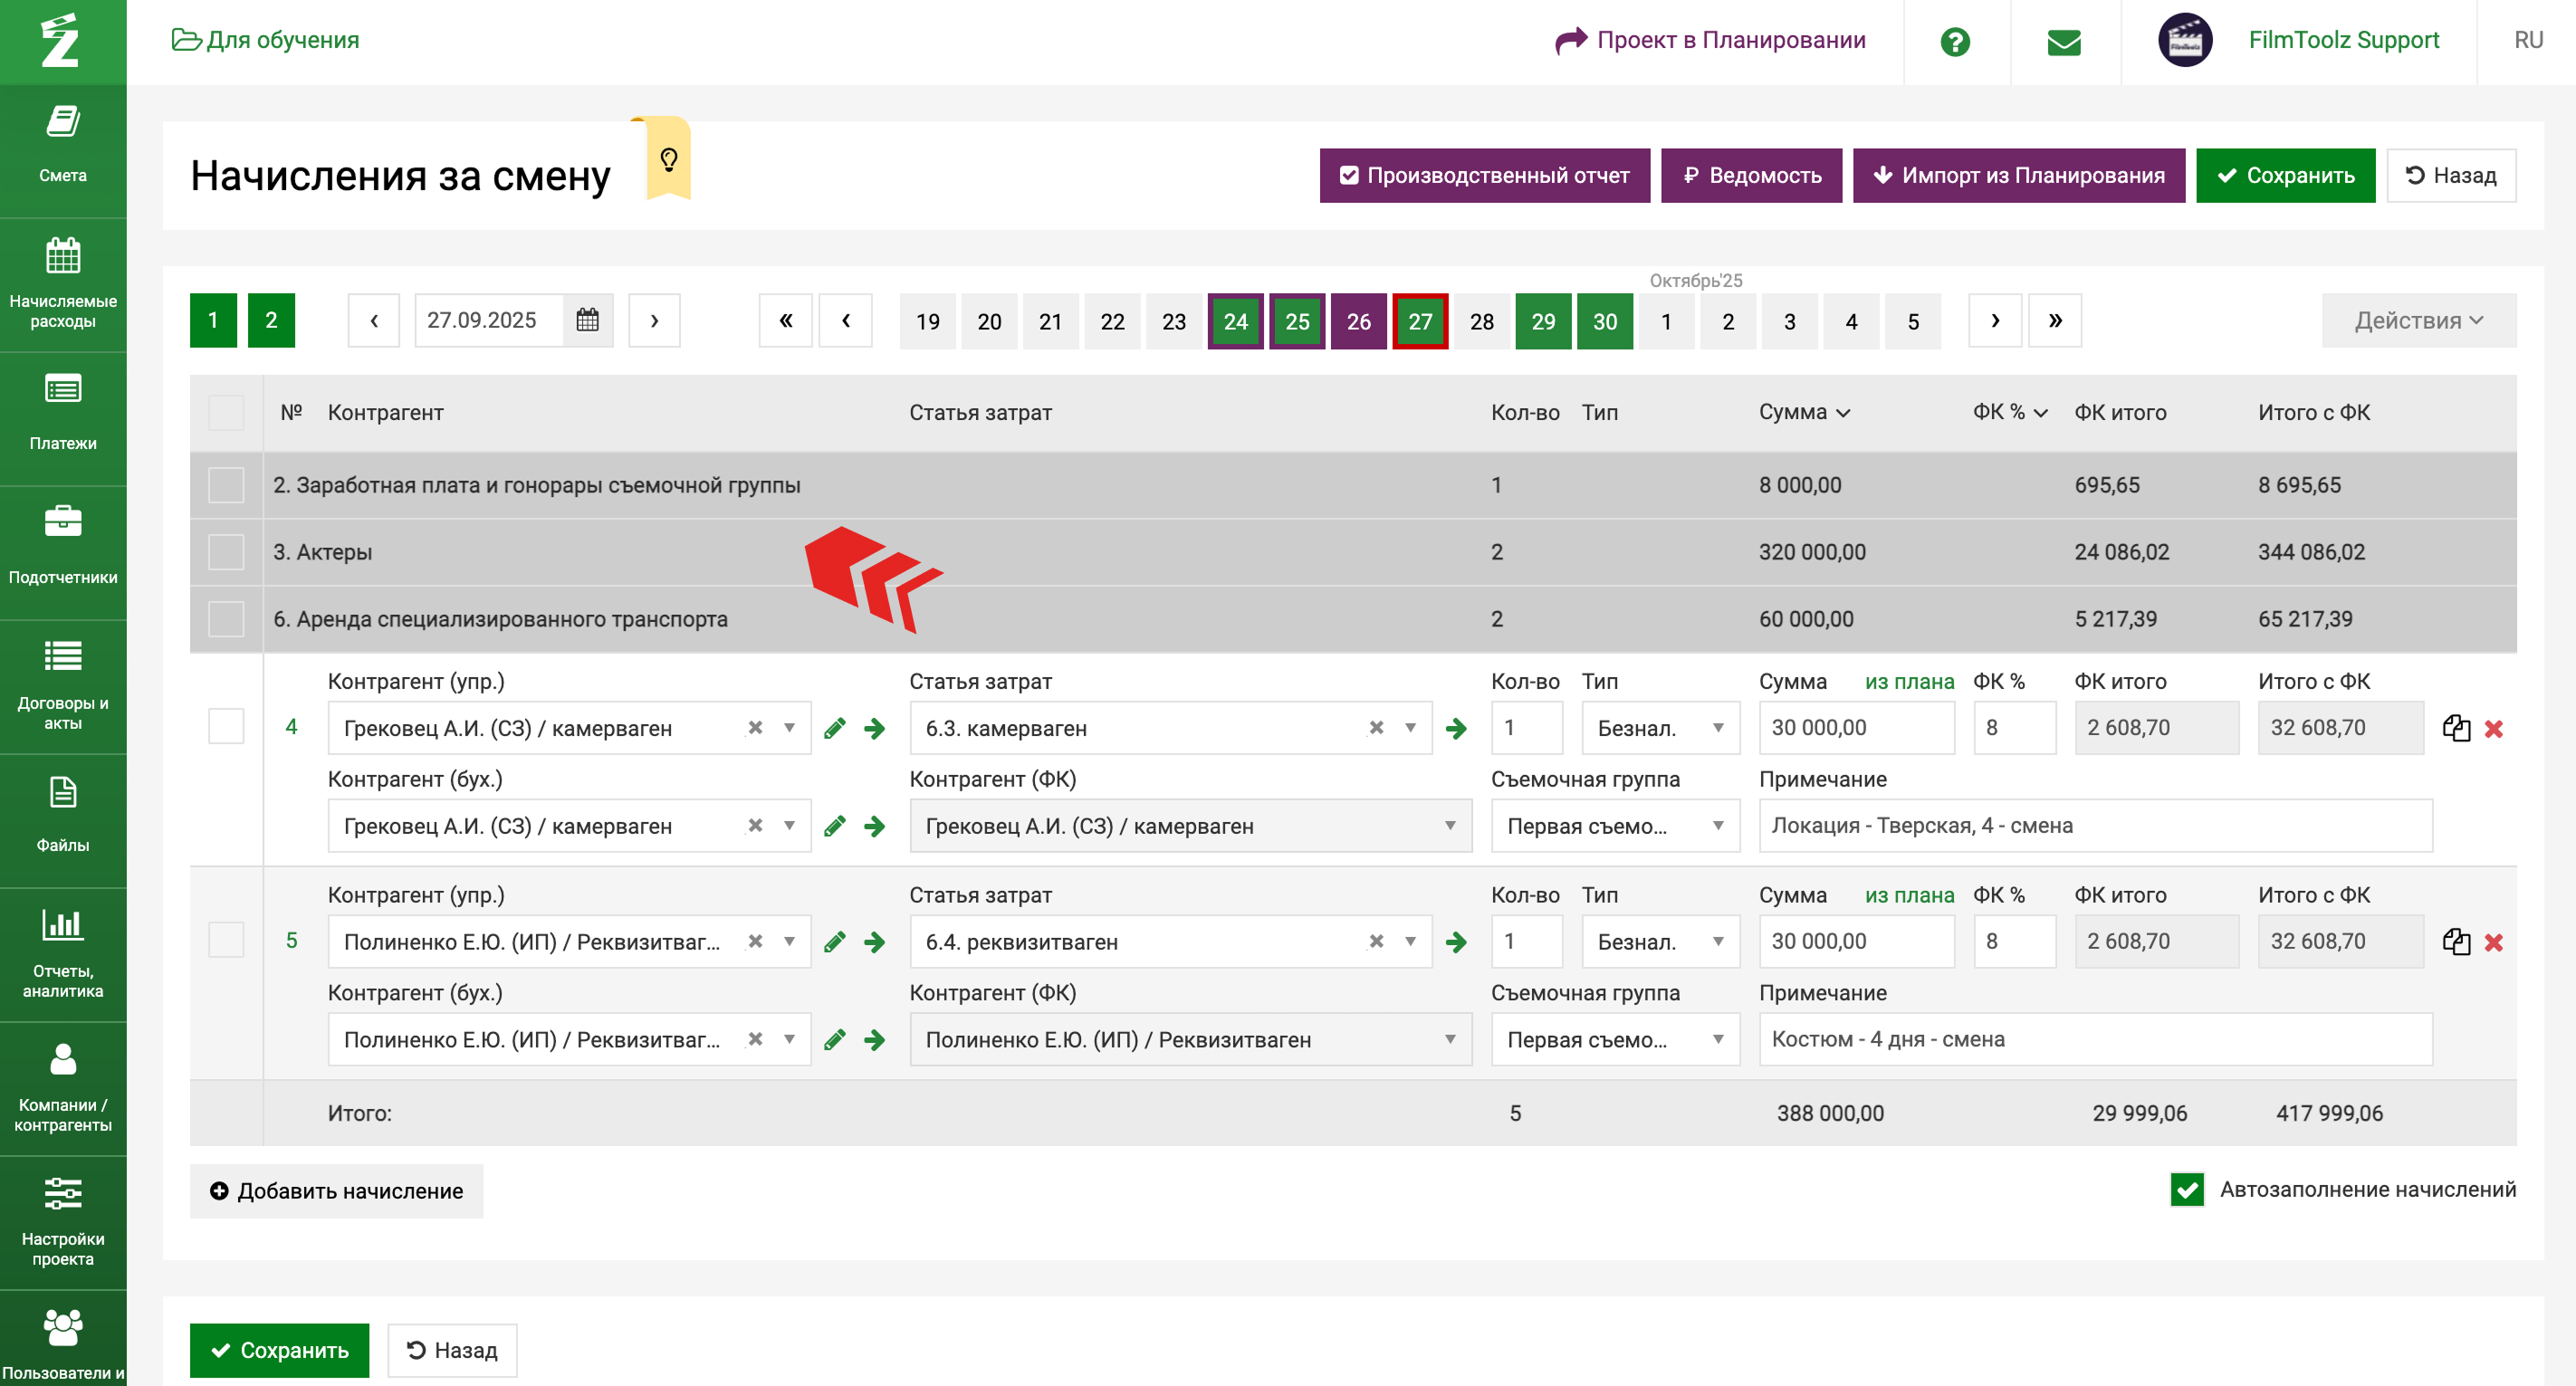Delete row 4 with red cross

click(x=2493, y=729)
